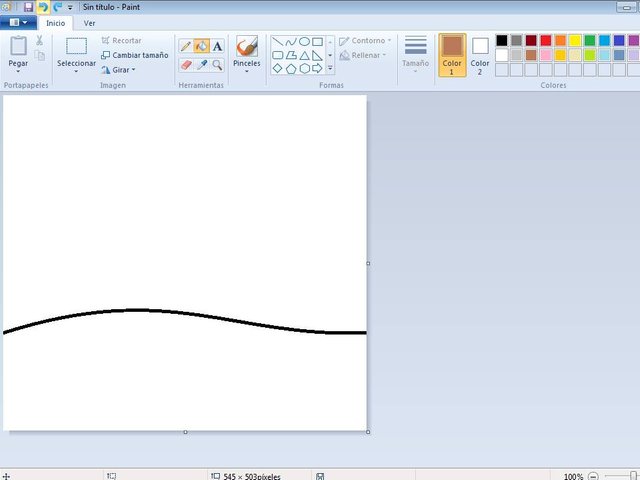Click the Save icon in quick access toolbar
Image resolution: width=640 pixels, height=480 pixels.
coord(28,7)
